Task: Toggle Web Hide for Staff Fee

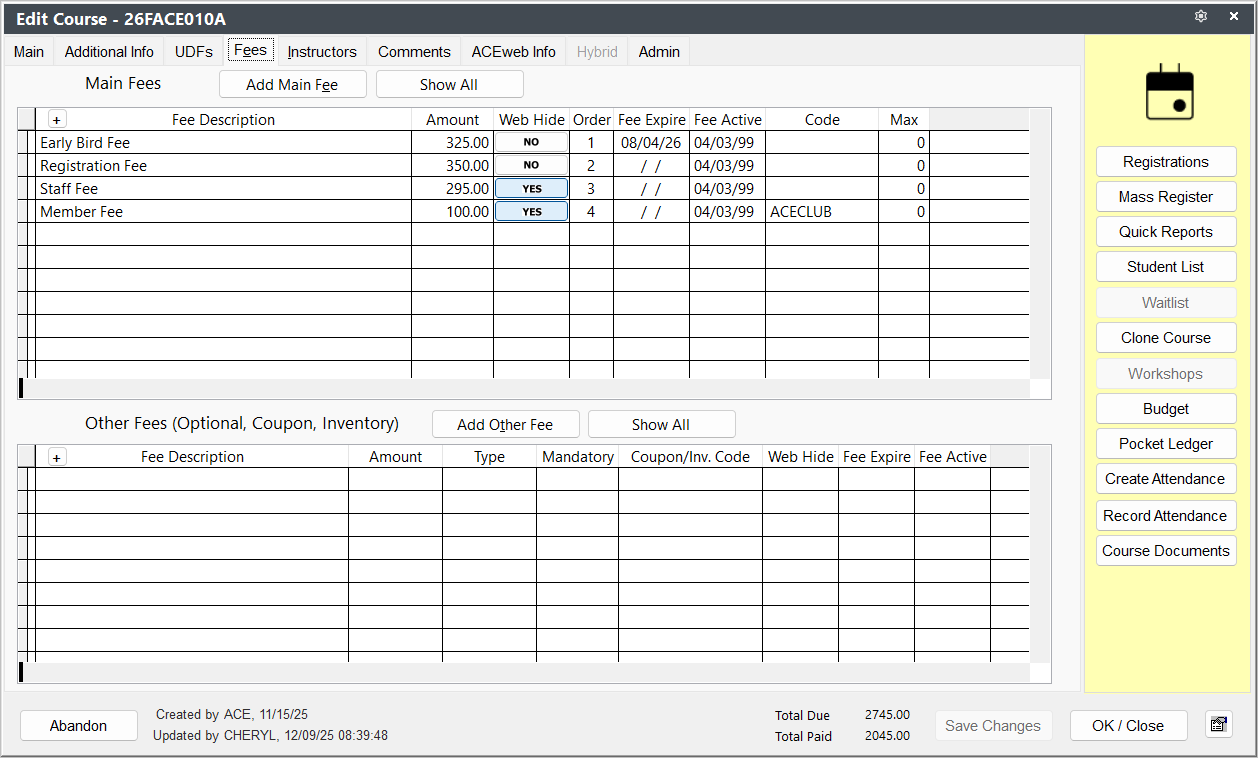Action: (x=531, y=188)
